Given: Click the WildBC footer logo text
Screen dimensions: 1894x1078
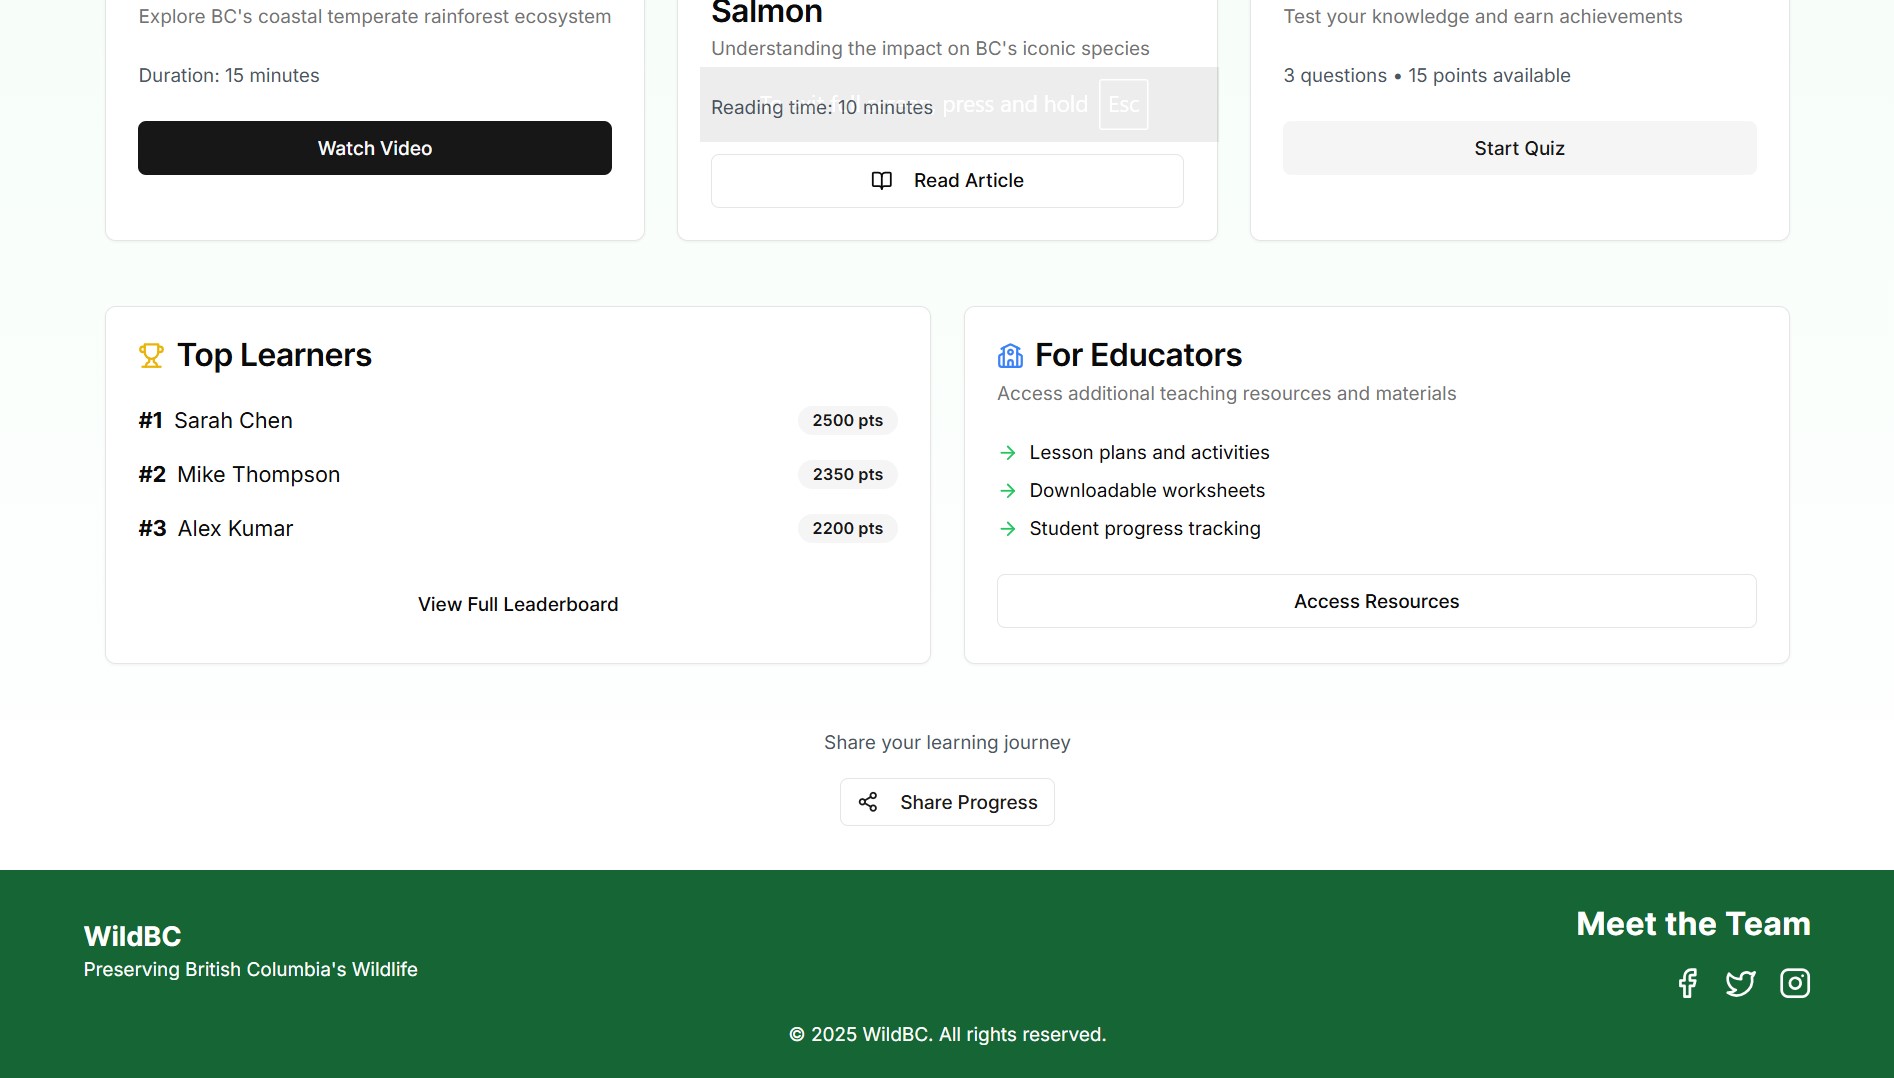Looking at the screenshot, I should point(132,936).
